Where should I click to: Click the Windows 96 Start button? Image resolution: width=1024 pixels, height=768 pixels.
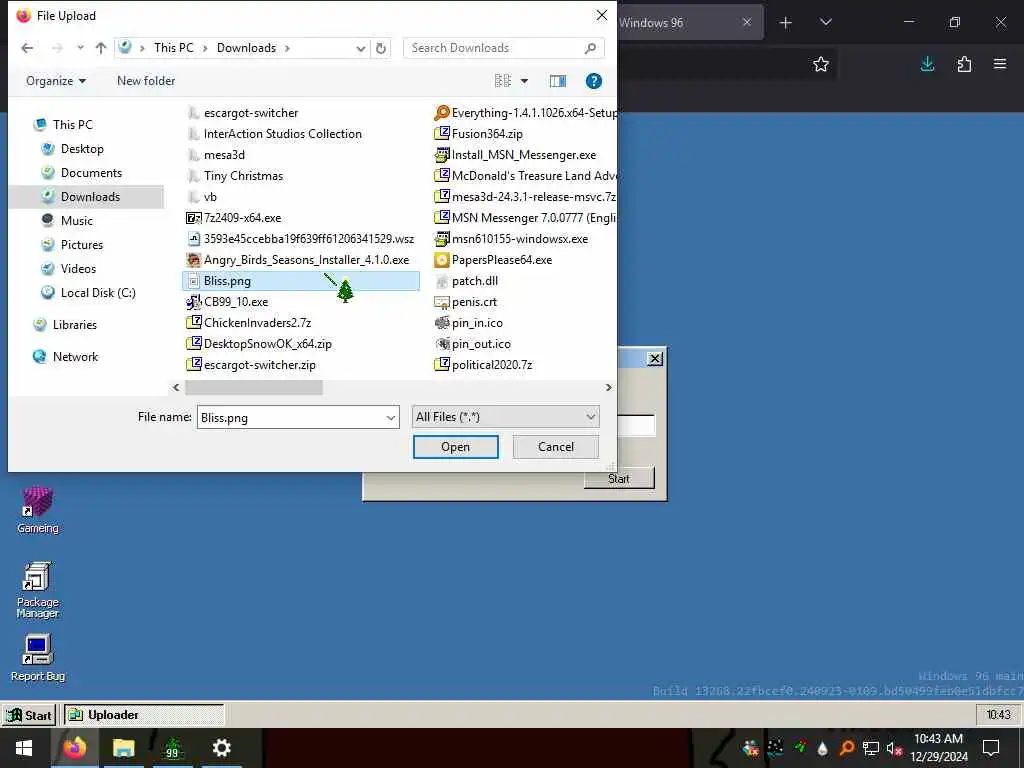29,715
